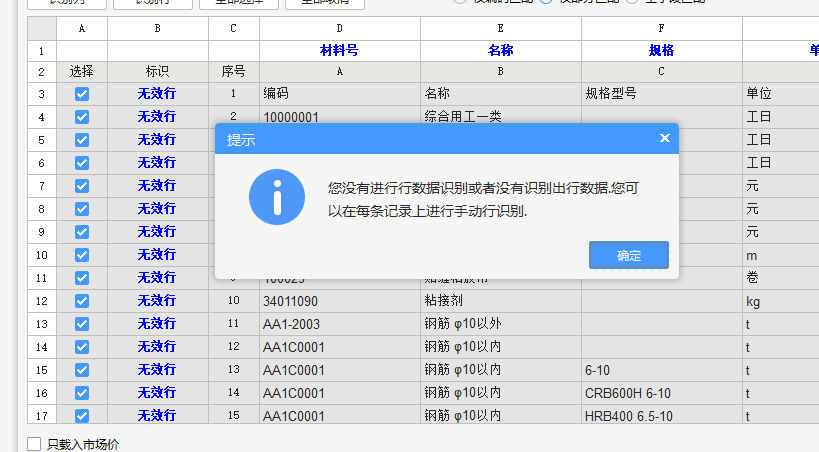Select the blue 名称 header cell in row 1
The width and height of the screenshot is (819, 452).
(x=500, y=51)
